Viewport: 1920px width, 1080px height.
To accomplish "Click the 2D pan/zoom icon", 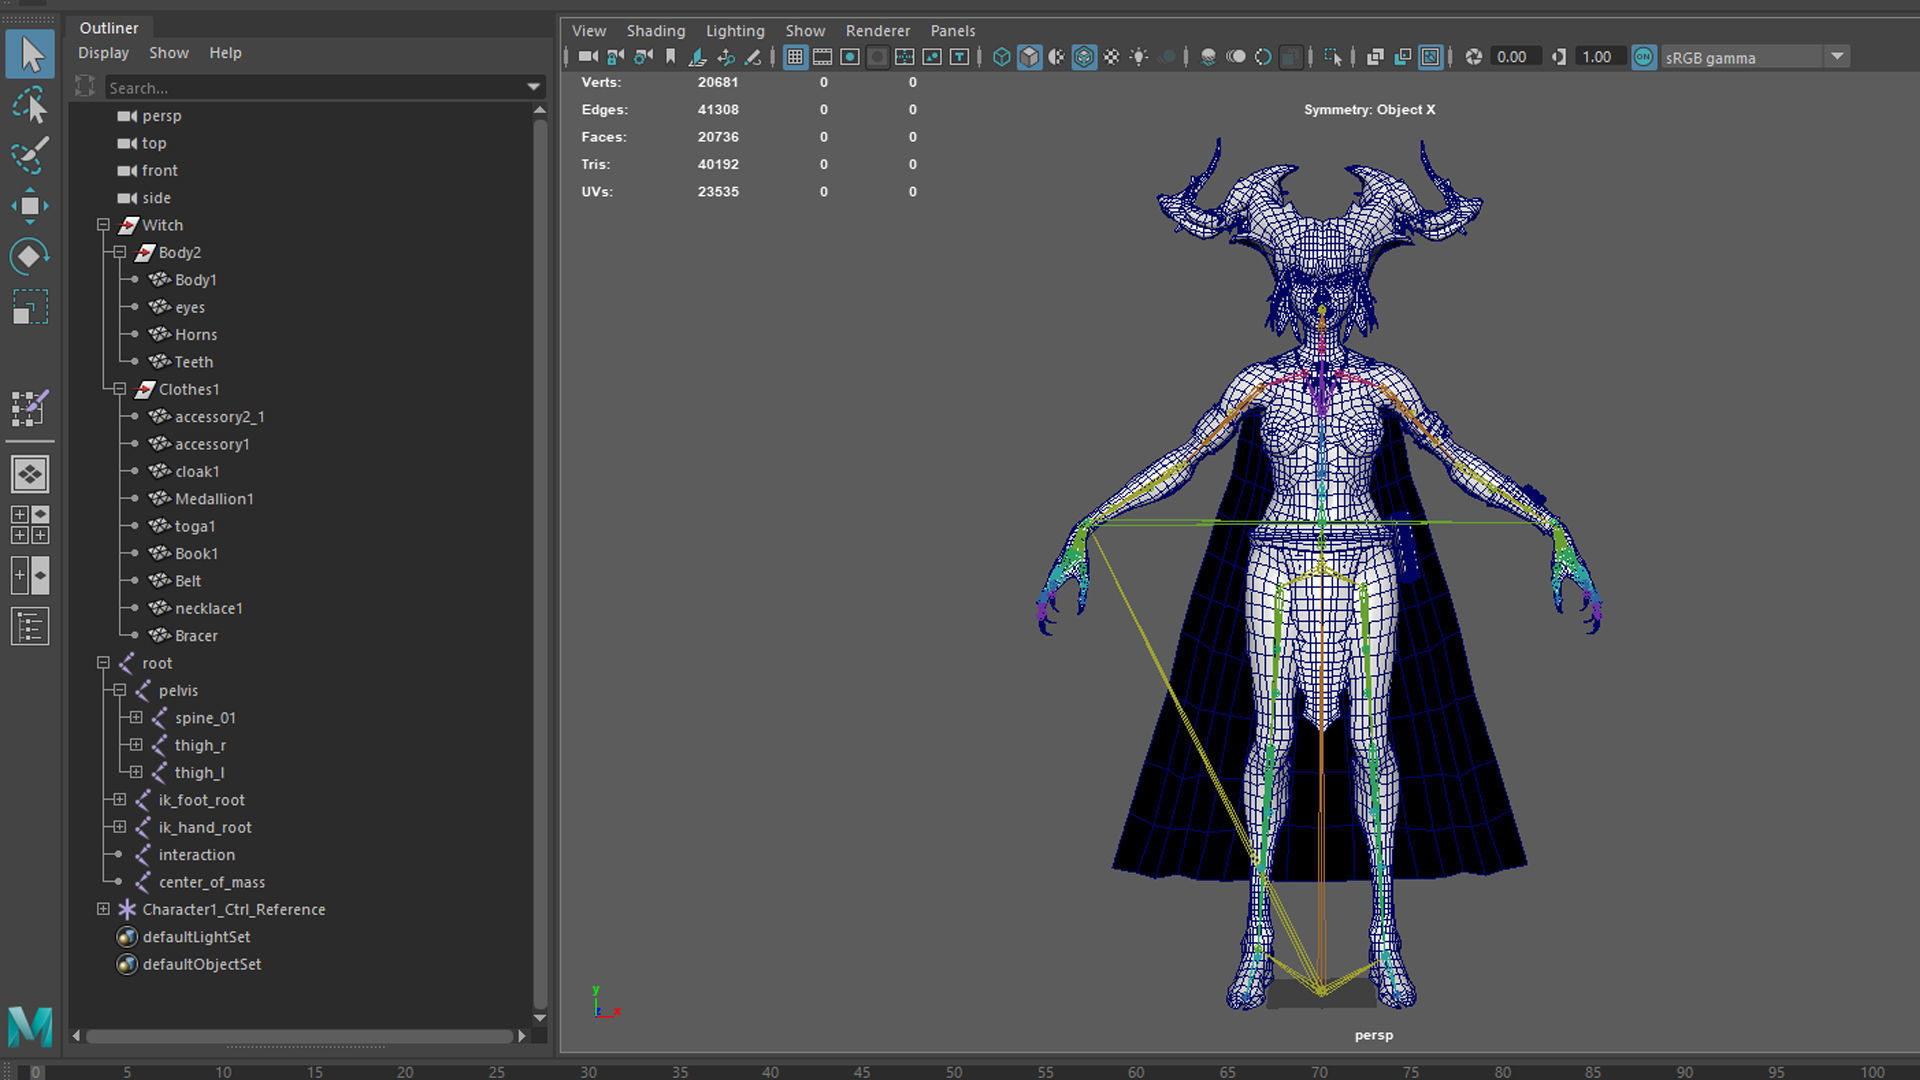I will point(726,57).
